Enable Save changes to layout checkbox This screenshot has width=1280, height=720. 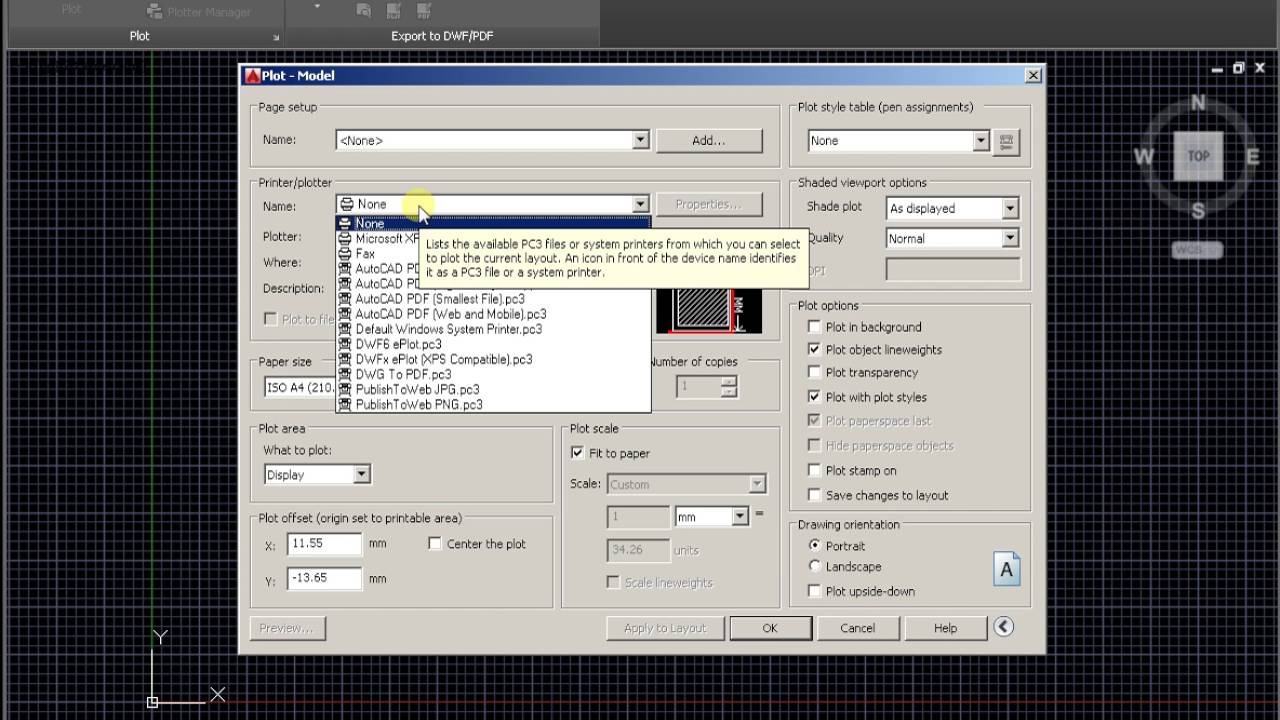pos(814,495)
